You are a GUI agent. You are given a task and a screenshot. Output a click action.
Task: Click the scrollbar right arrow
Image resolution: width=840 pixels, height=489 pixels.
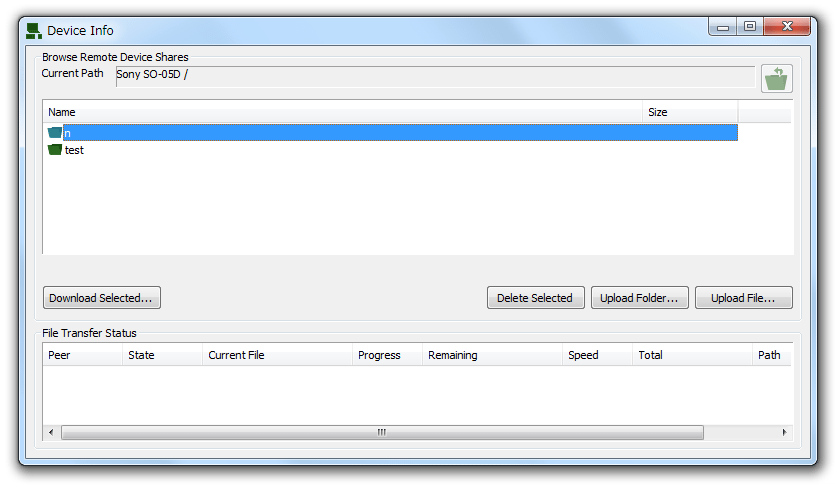click(x=784, y=432)
